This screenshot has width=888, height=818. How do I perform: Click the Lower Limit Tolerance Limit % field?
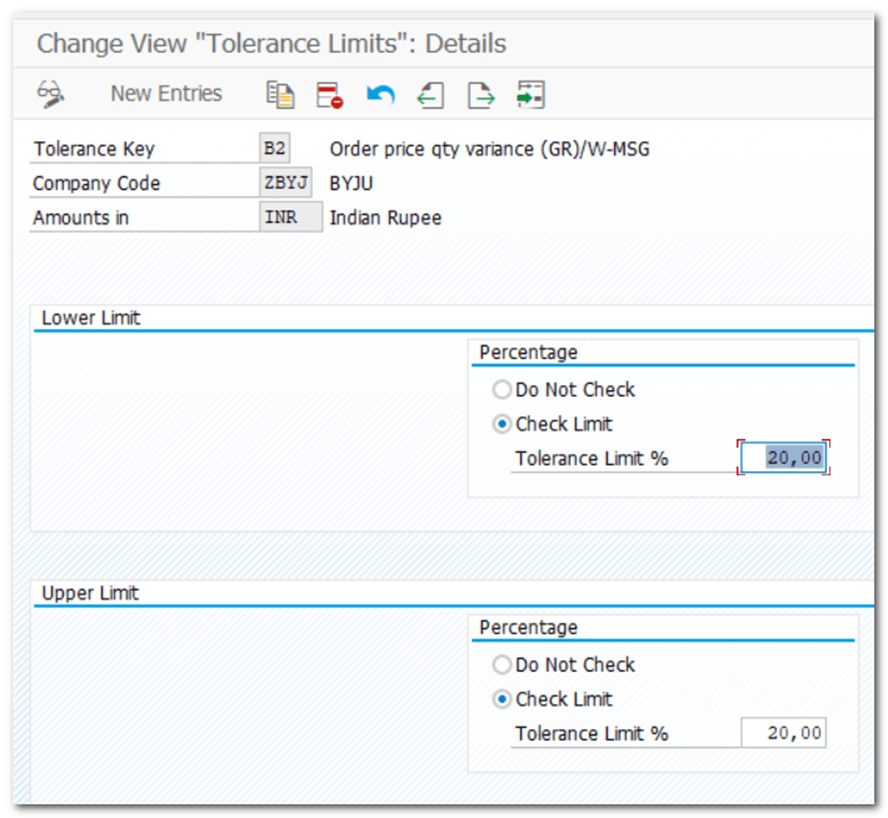783,458
